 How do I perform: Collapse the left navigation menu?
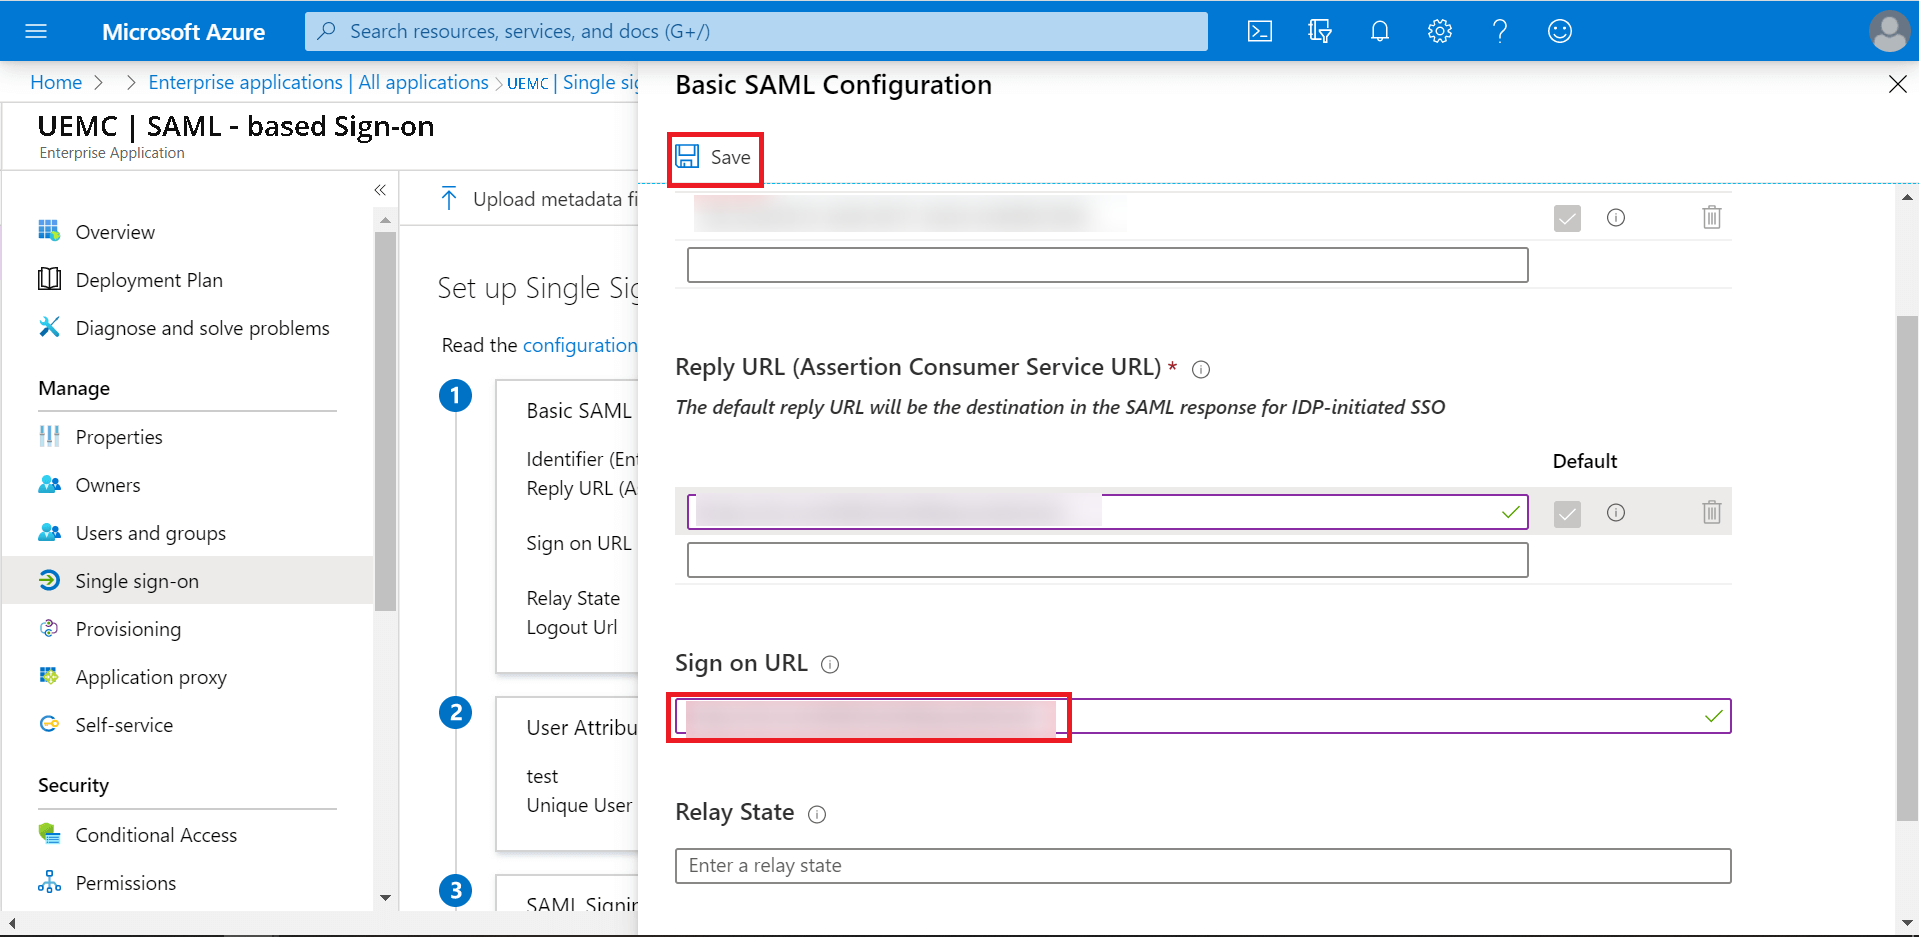point(380,190)
